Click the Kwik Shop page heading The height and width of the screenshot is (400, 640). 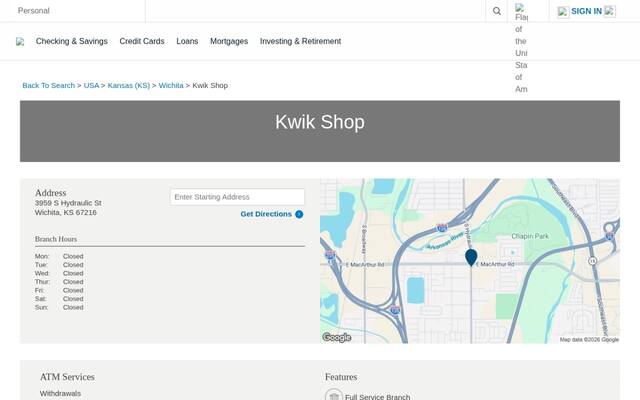(320, 122)
